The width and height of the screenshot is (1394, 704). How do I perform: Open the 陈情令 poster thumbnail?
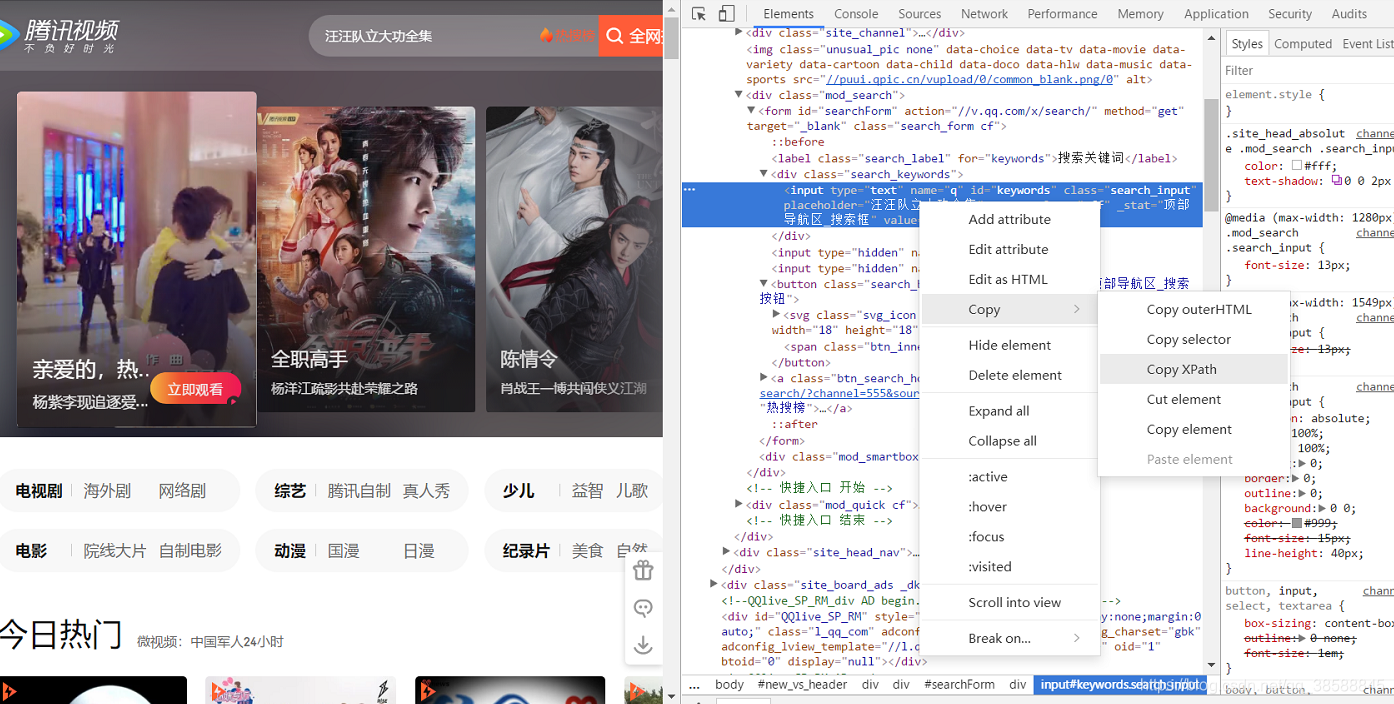click(x=574, y=260)
